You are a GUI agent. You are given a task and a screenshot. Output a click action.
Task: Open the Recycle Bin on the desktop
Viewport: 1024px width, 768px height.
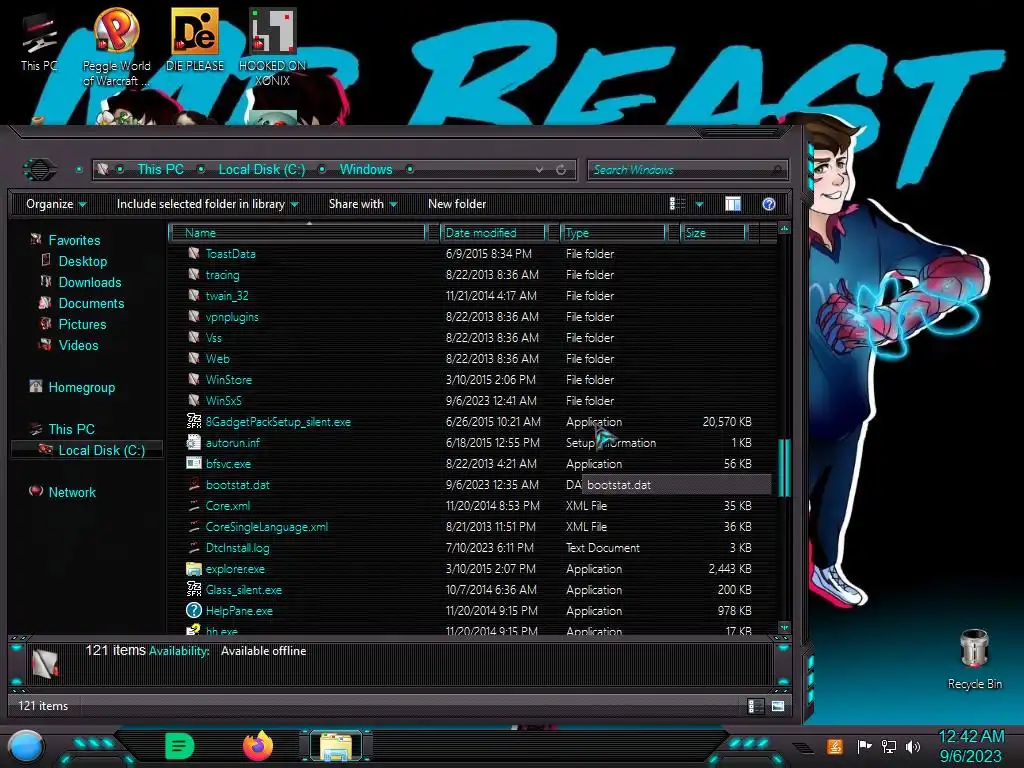pyautogui.click(x=974, y=659)
